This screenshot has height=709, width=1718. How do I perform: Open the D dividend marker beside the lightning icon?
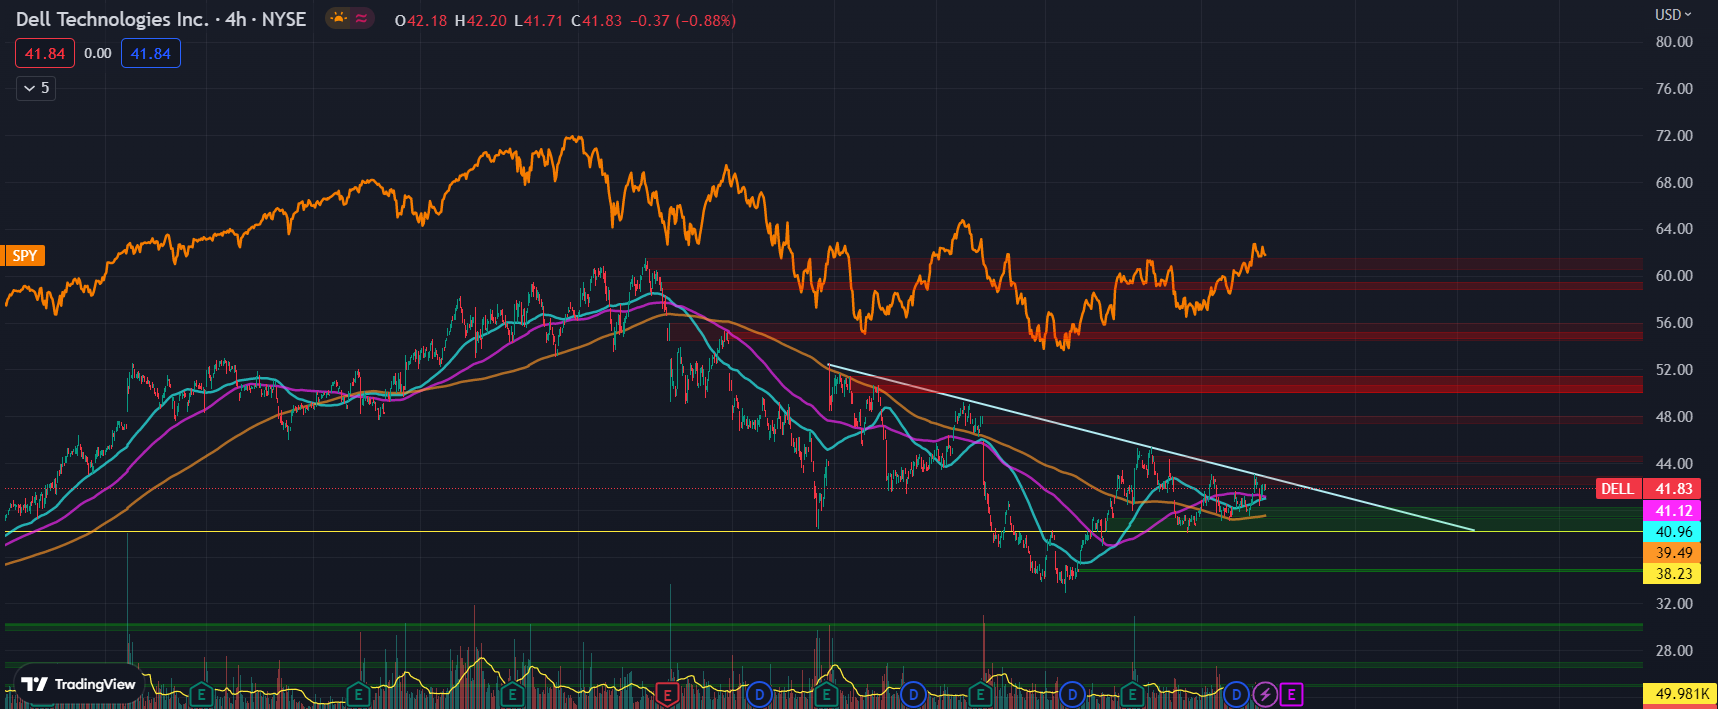(1237, 694)
